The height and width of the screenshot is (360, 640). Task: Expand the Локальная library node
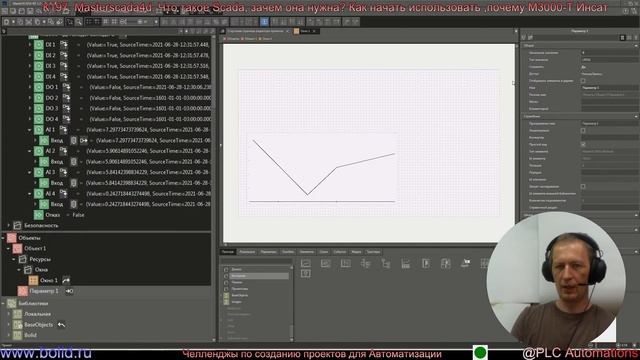[x=9, y=314]
